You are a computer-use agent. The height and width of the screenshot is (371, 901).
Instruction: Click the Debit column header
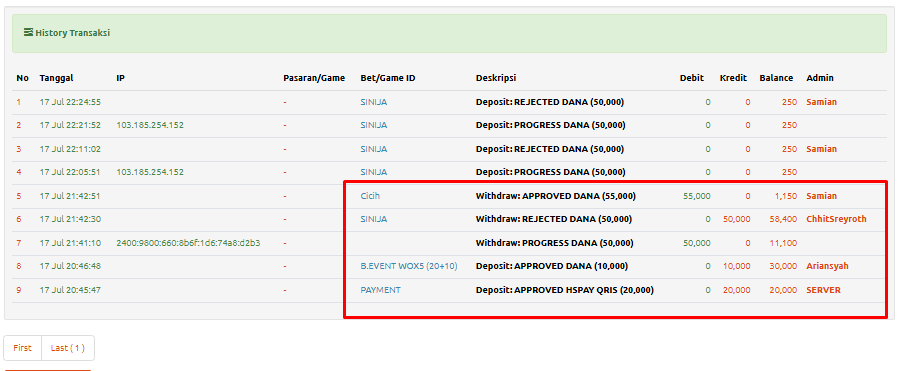coord(692,78)
